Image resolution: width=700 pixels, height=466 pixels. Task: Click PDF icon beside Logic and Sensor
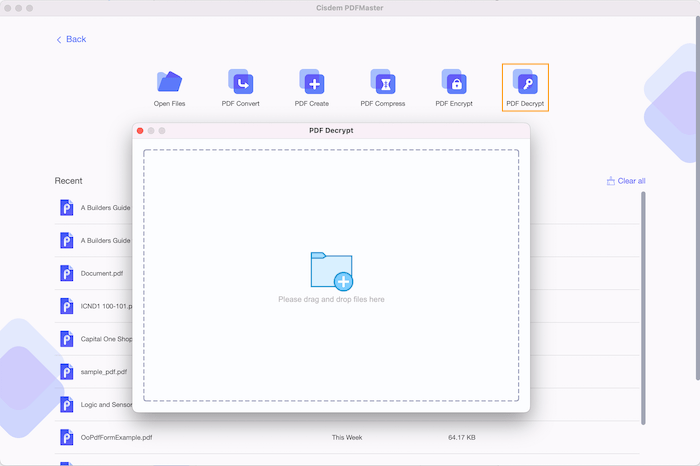tap(67, 404)
